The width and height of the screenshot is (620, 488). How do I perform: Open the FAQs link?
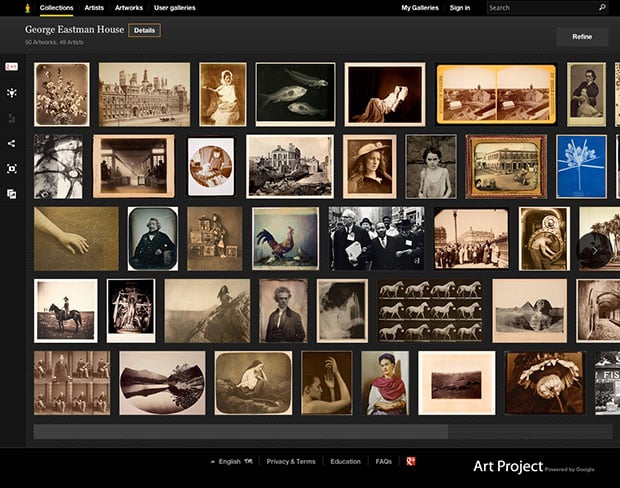coord(384,462)
